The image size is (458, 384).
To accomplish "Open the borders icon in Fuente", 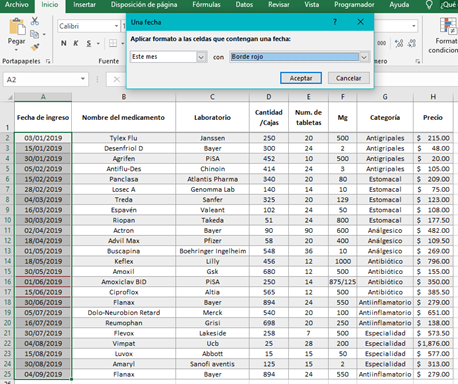I will tap(113, 43).
